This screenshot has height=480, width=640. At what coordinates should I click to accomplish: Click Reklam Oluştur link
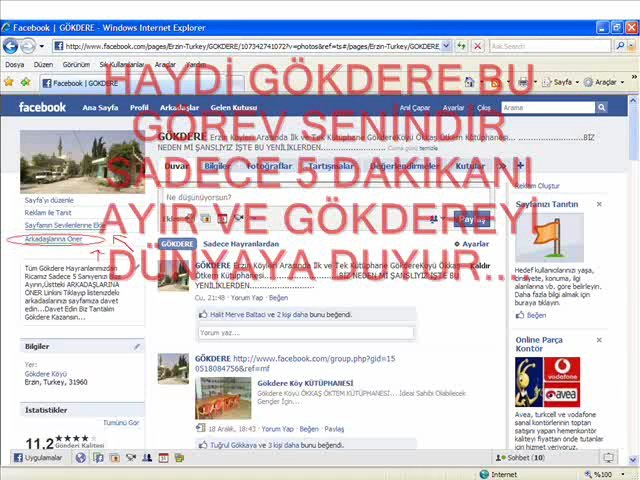(x=537, y=186)
